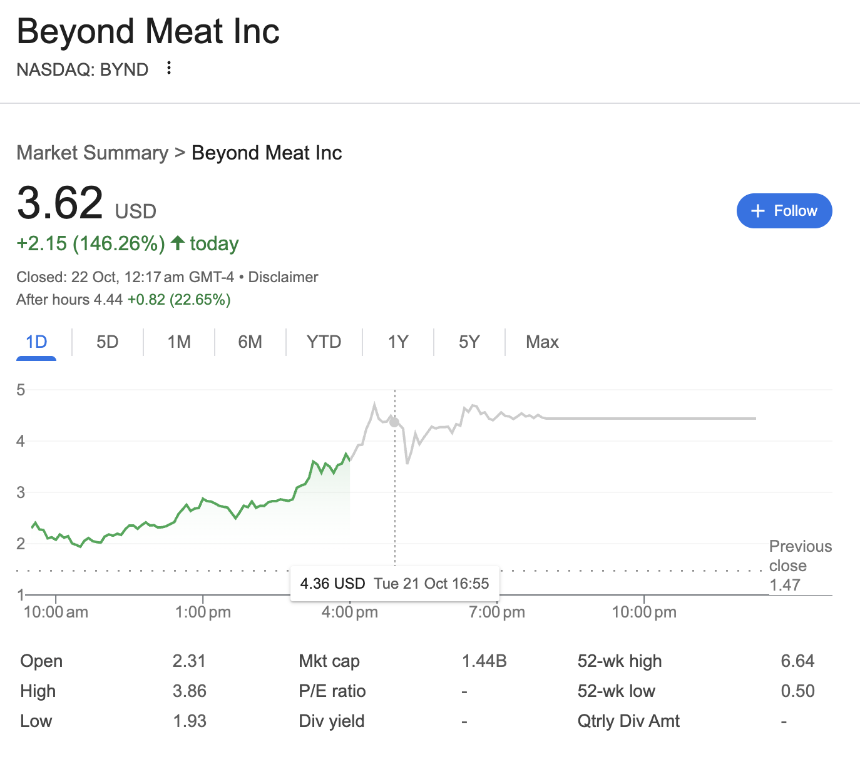Image resolution: width=860 pixels, height=757 pixels.
Task: Click the green up arrow next to today
Action: click(178, 243)
